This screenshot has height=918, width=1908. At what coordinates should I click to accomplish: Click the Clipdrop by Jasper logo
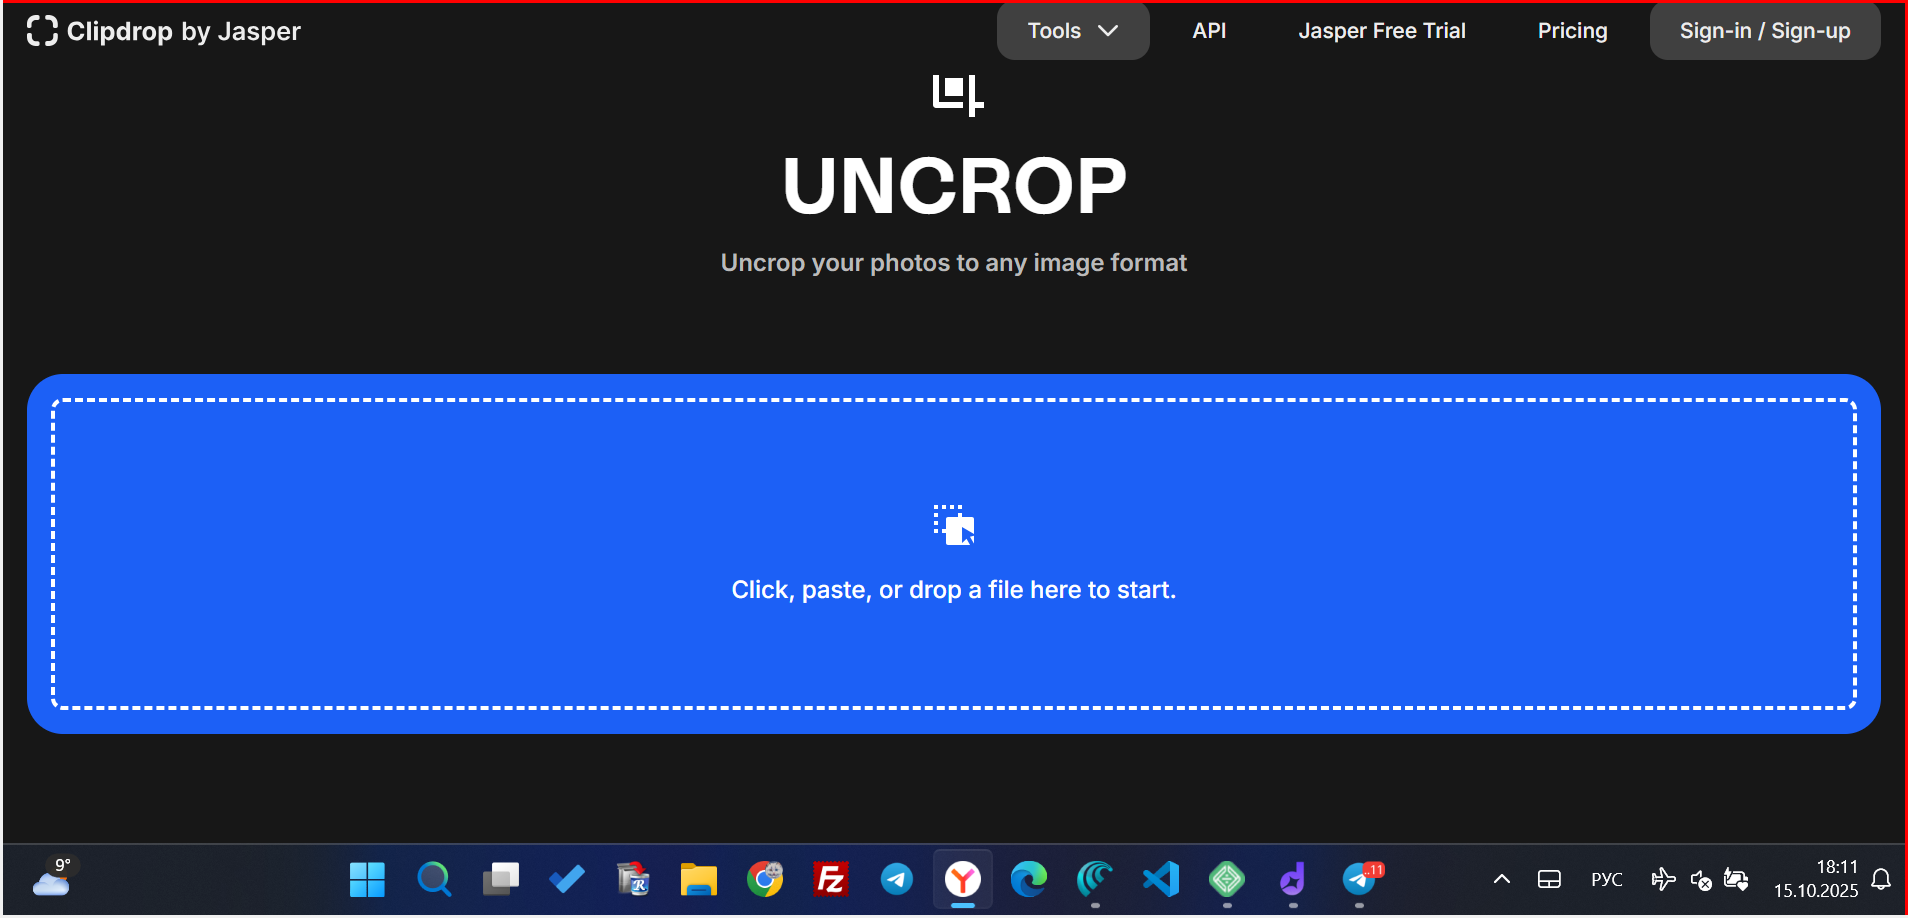163,31
